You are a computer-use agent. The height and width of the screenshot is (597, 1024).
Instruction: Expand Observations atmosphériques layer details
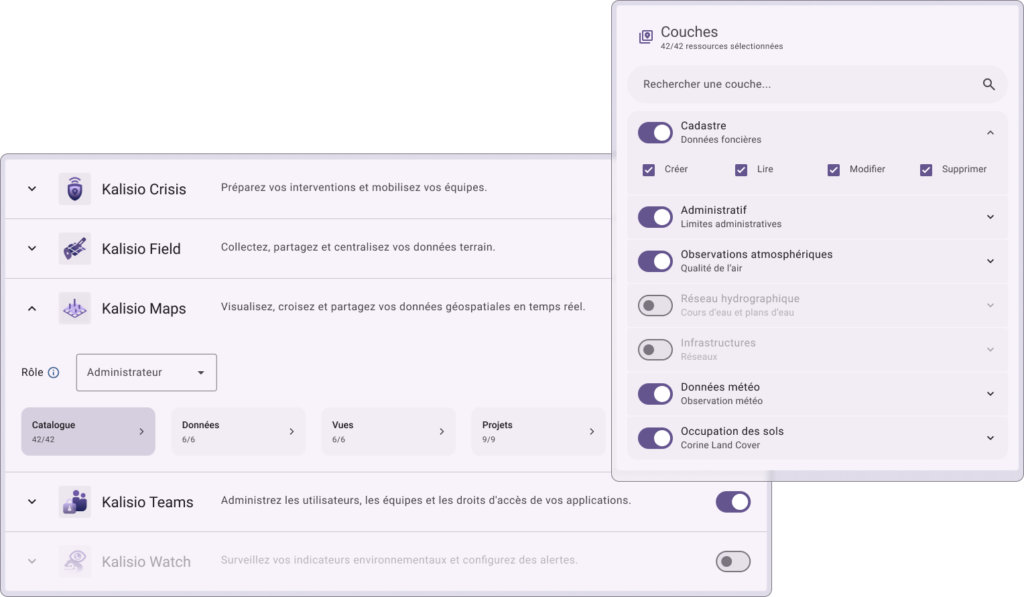pyautogui.click(x=990, y=261)
